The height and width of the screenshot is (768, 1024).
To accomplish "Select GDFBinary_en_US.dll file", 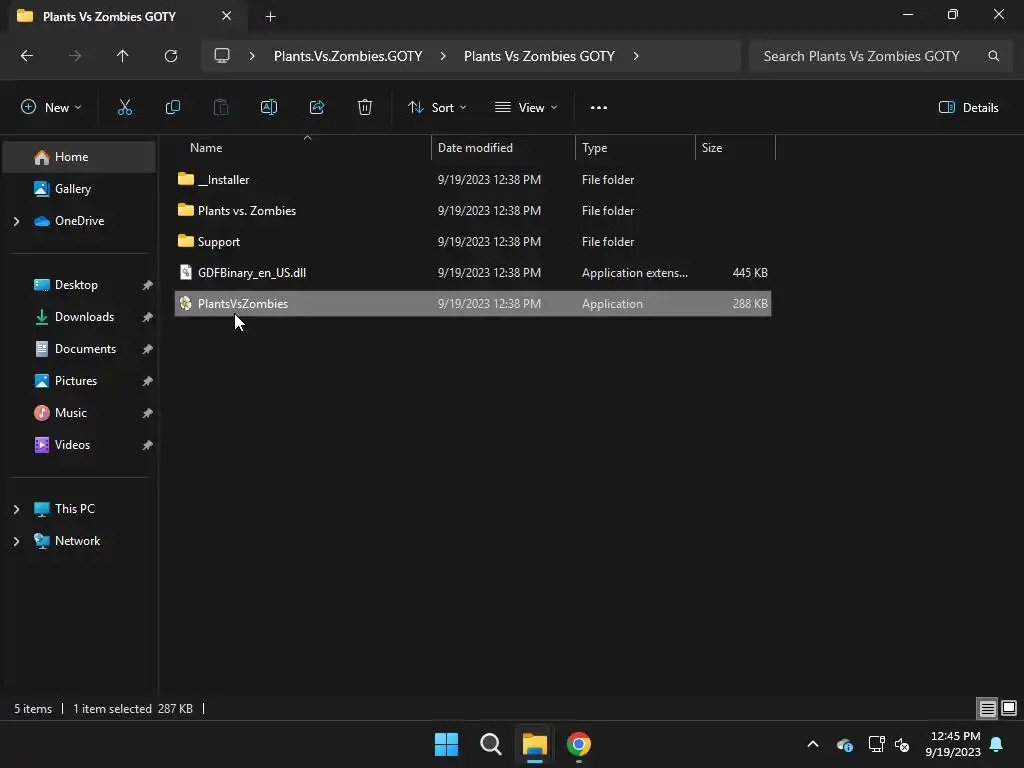I will pos(473,272).
